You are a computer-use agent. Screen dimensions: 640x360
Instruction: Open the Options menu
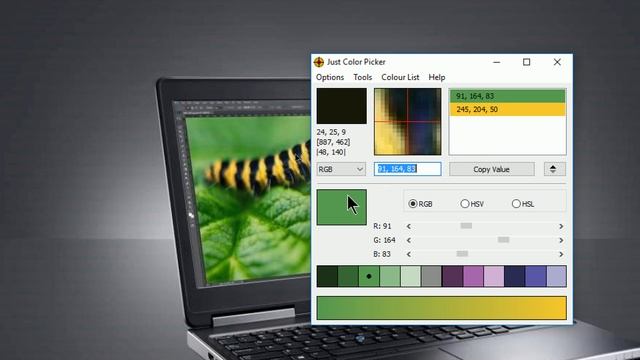[x=330, y=77]
